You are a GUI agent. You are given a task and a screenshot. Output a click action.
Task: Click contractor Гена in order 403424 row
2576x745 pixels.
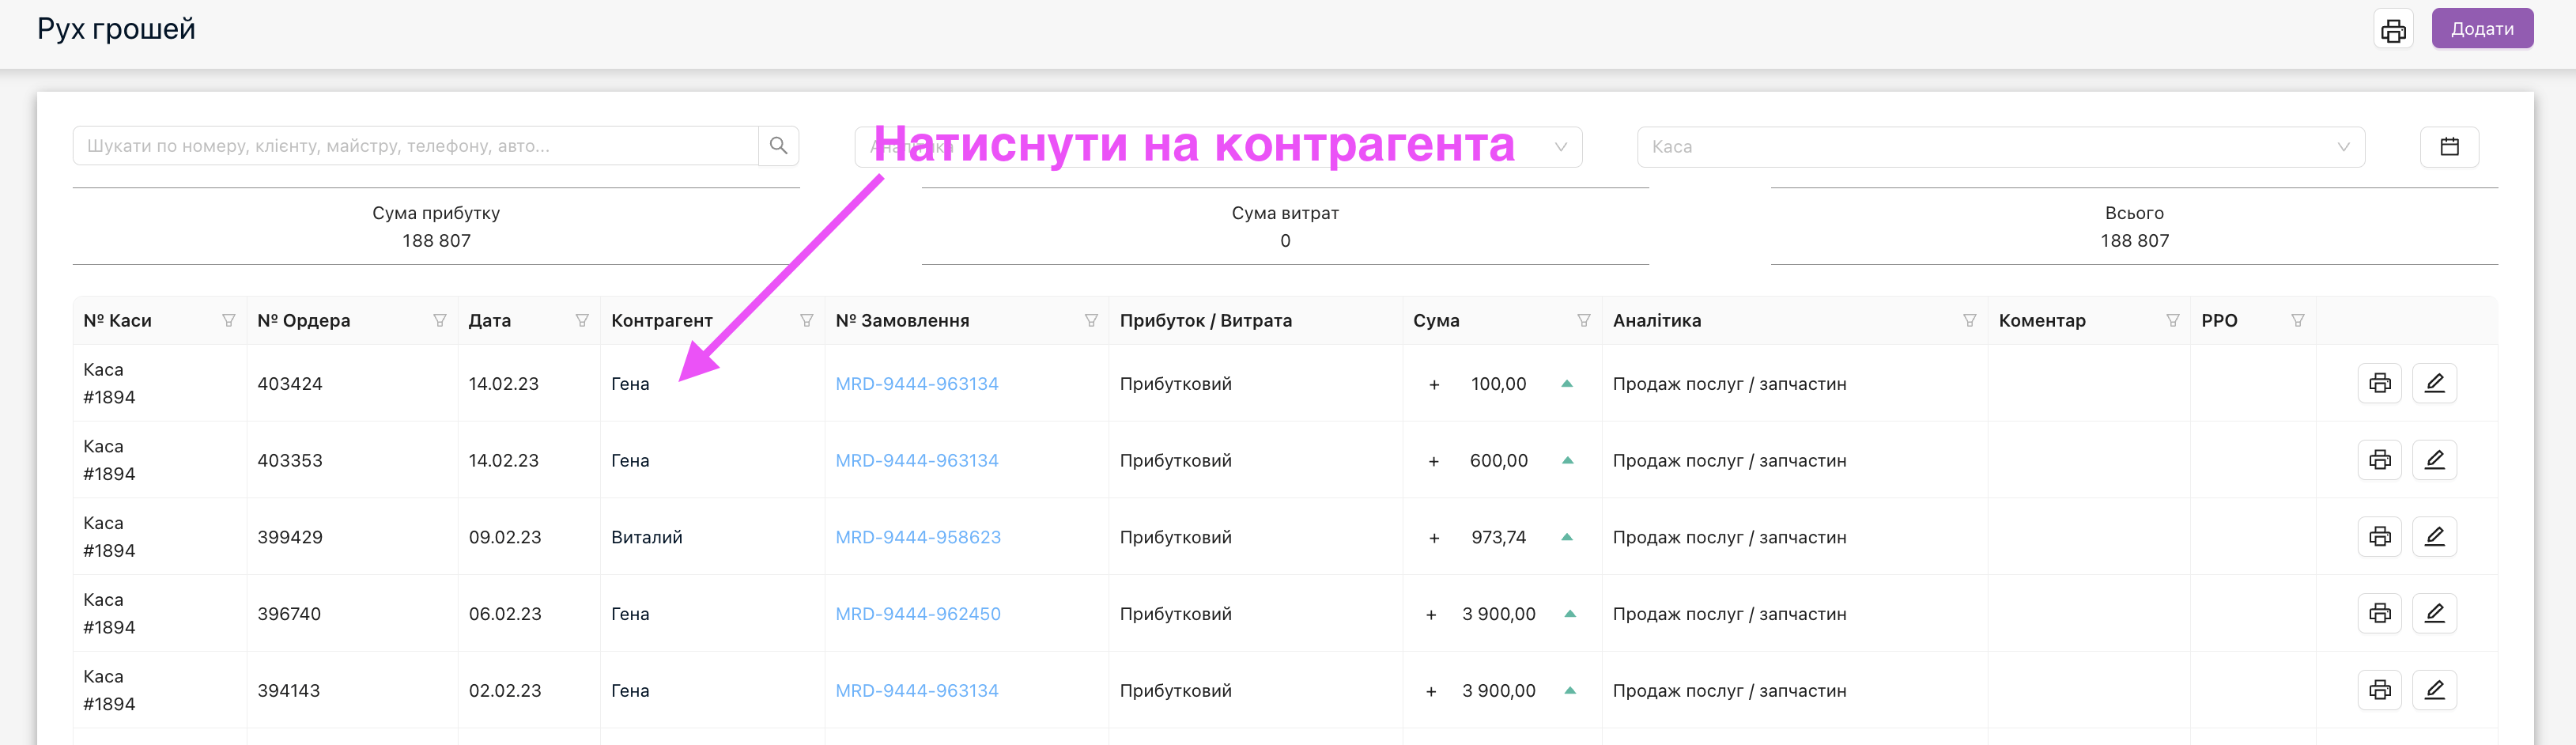[x=630, y=384]
